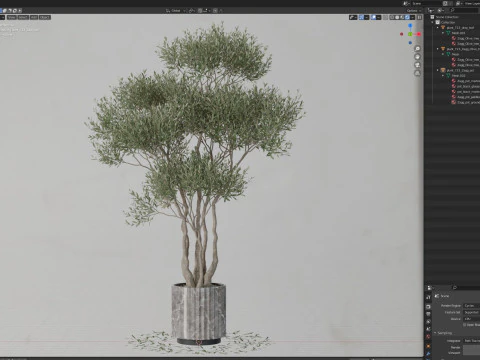Collapse the first orange object in outliner
Viewport: 480px width, 360px height.
click(438, 28)
